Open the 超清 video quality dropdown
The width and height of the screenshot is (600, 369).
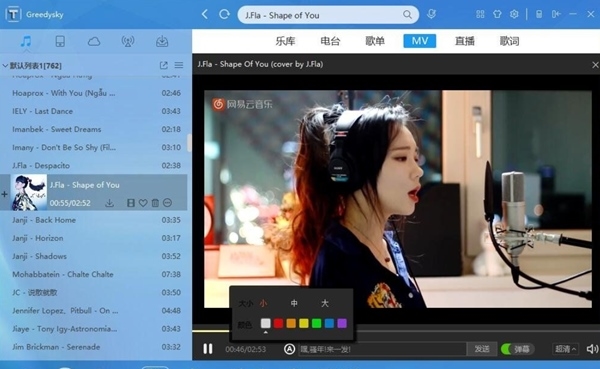(565, 349)
